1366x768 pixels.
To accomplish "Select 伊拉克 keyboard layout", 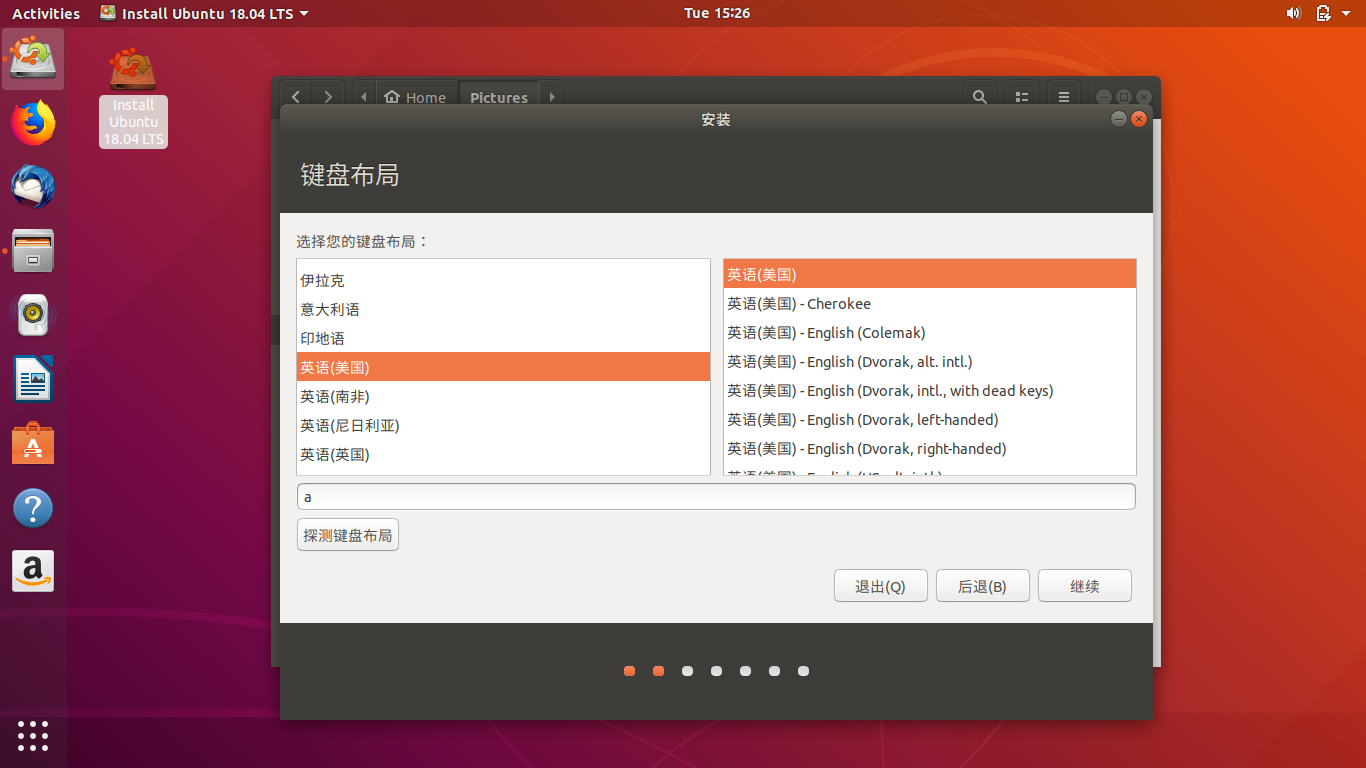I will coord(504,280).
